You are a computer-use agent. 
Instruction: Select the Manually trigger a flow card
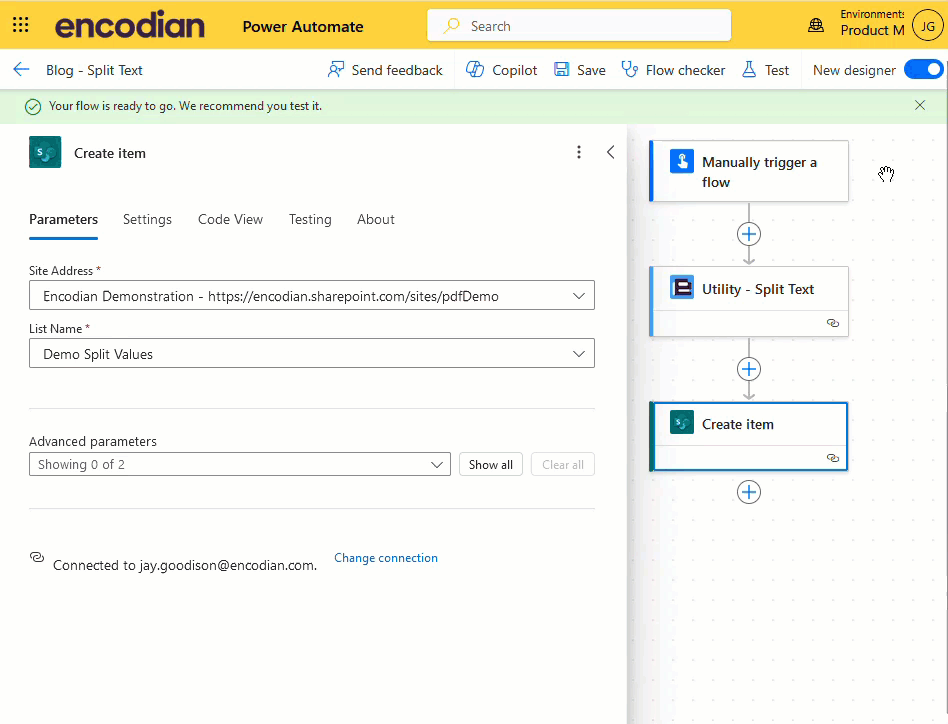tap(748, 171)
